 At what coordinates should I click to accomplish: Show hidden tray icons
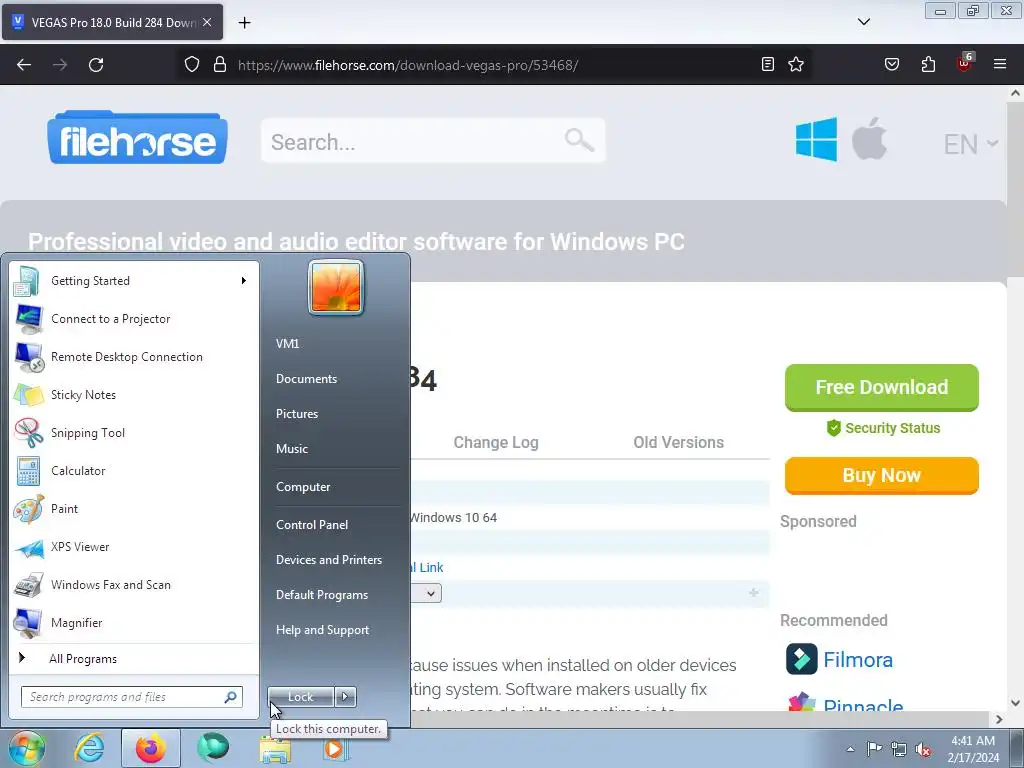(x=850, y=749)
